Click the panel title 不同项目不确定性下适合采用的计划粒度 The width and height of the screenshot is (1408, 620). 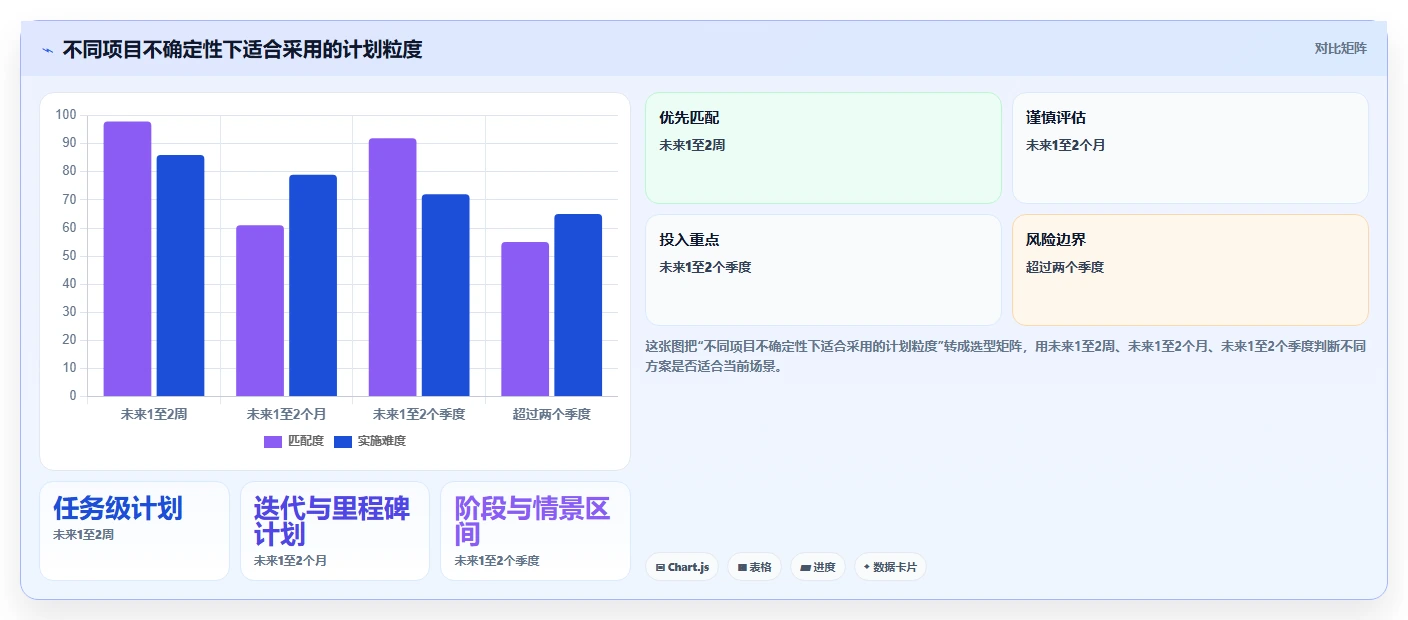pos(242,49)
